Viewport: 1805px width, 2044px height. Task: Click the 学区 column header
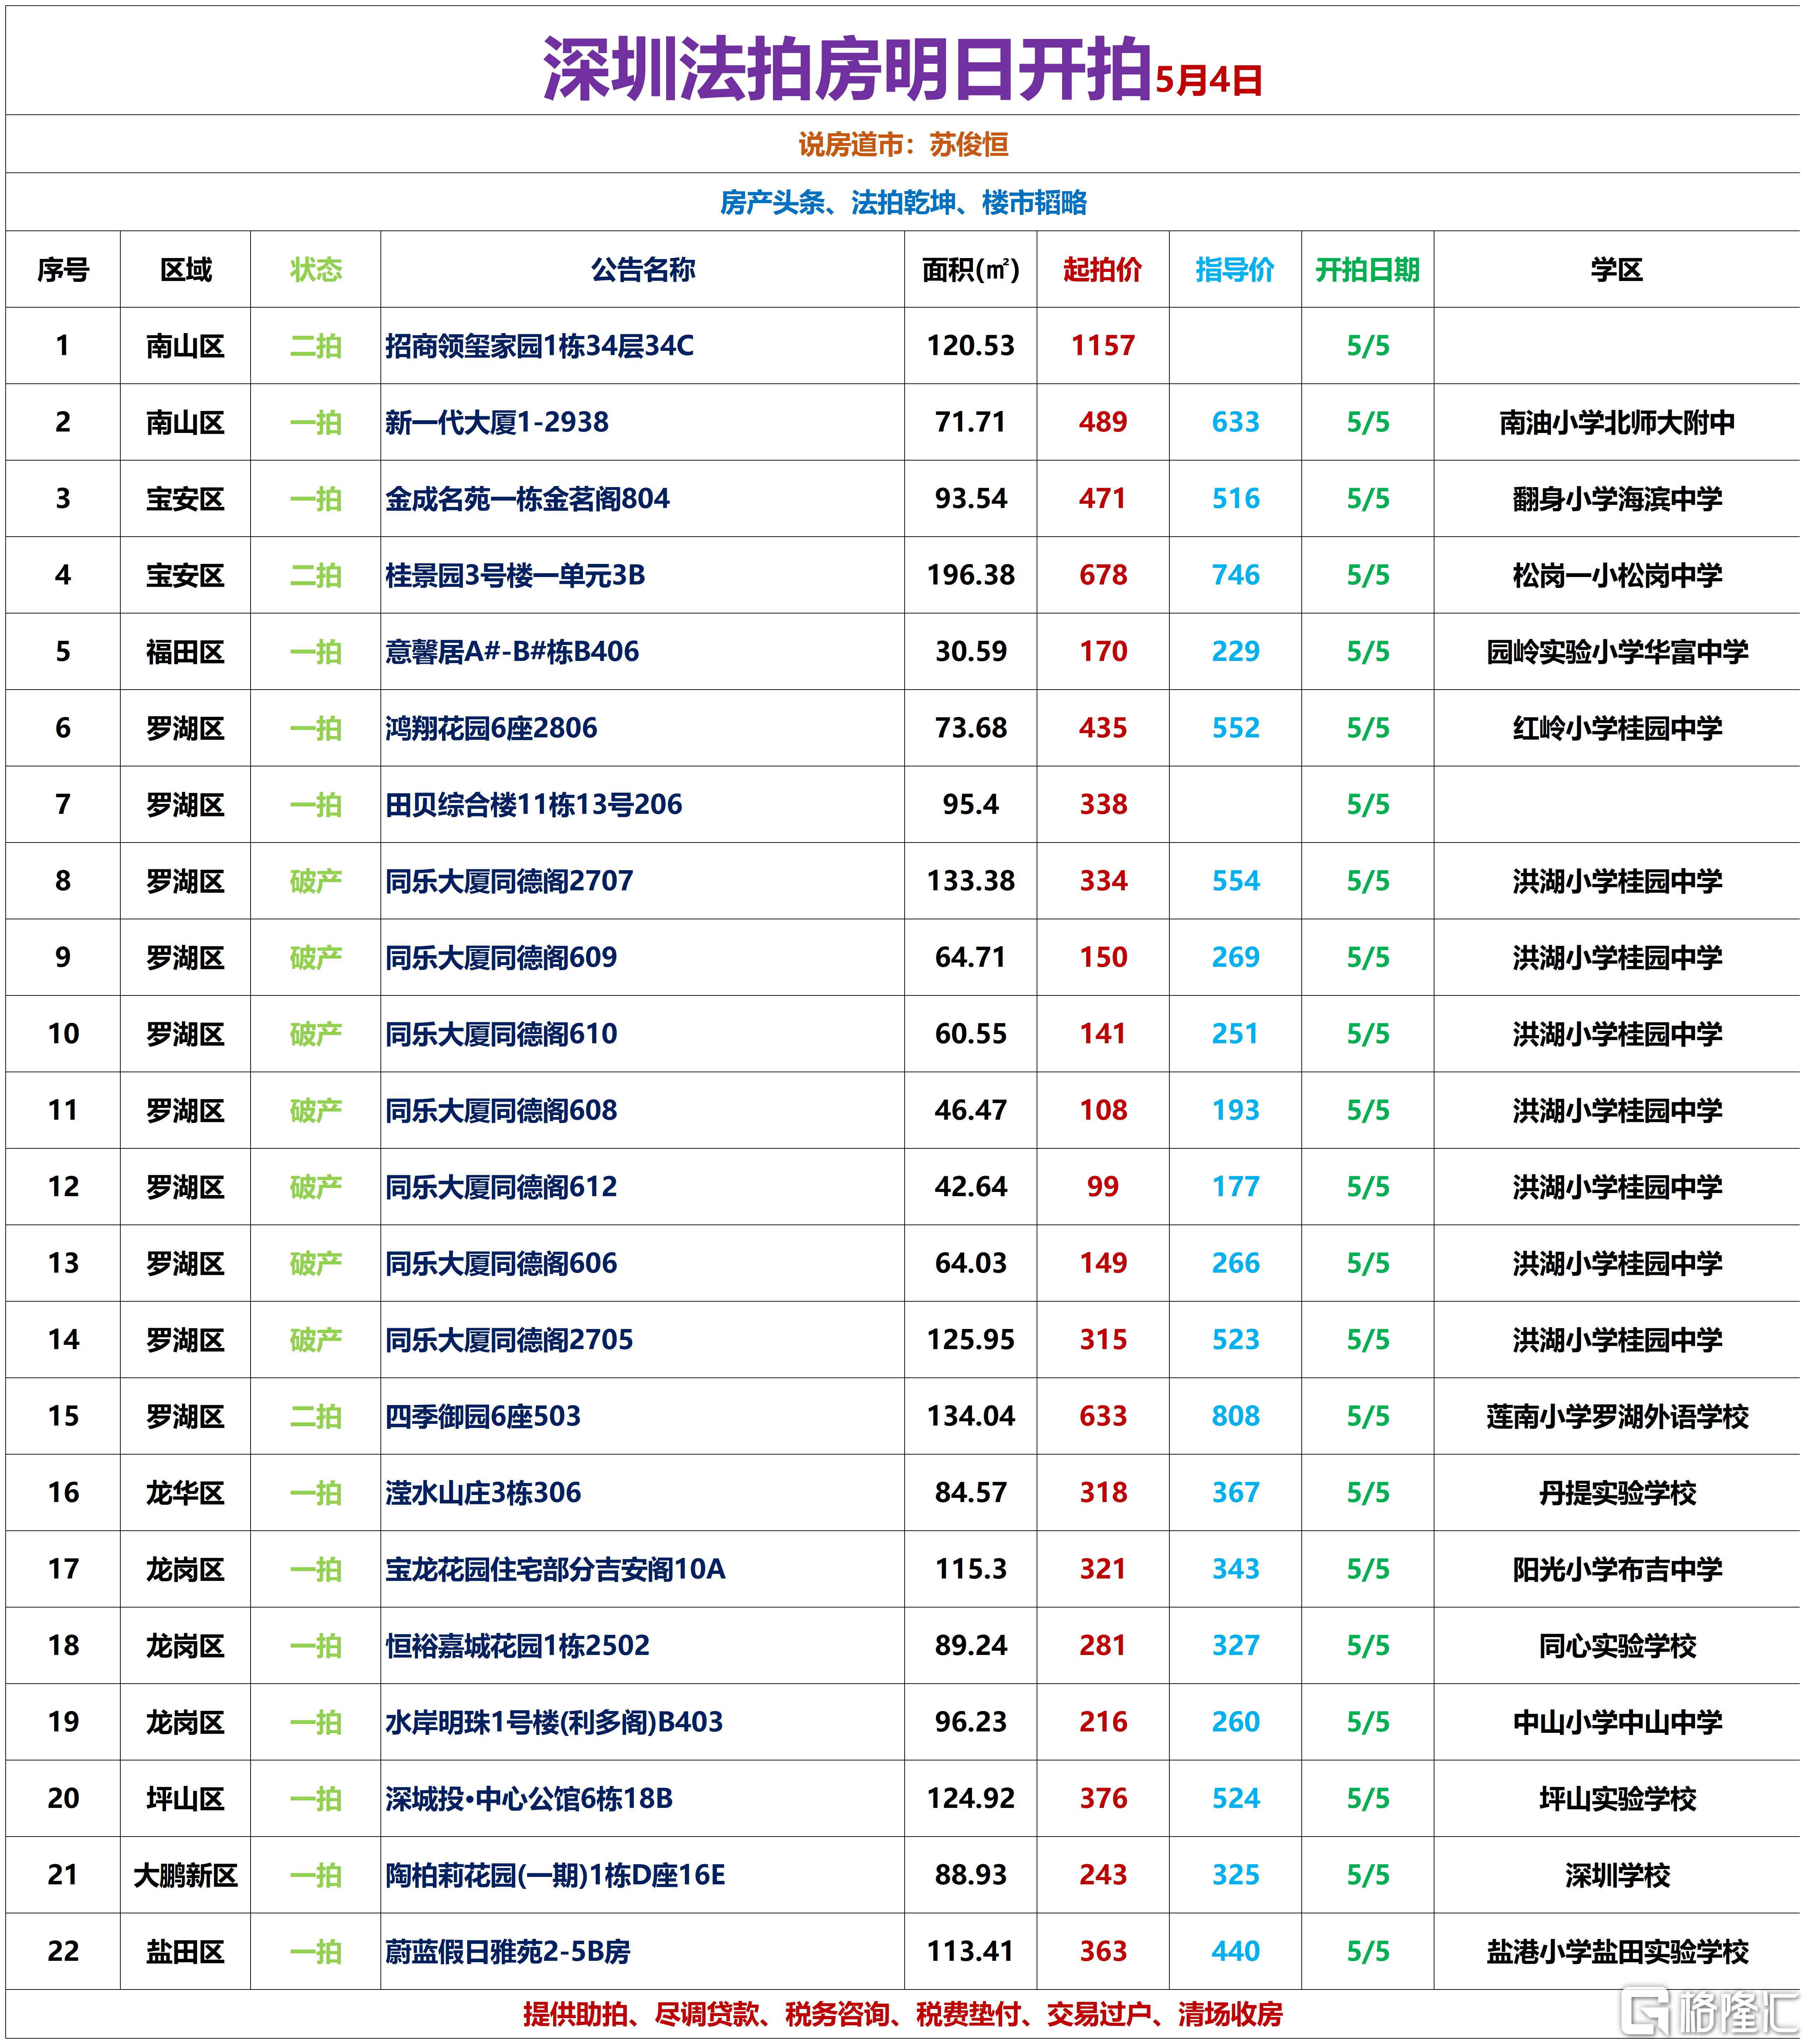click(1617, 270)
